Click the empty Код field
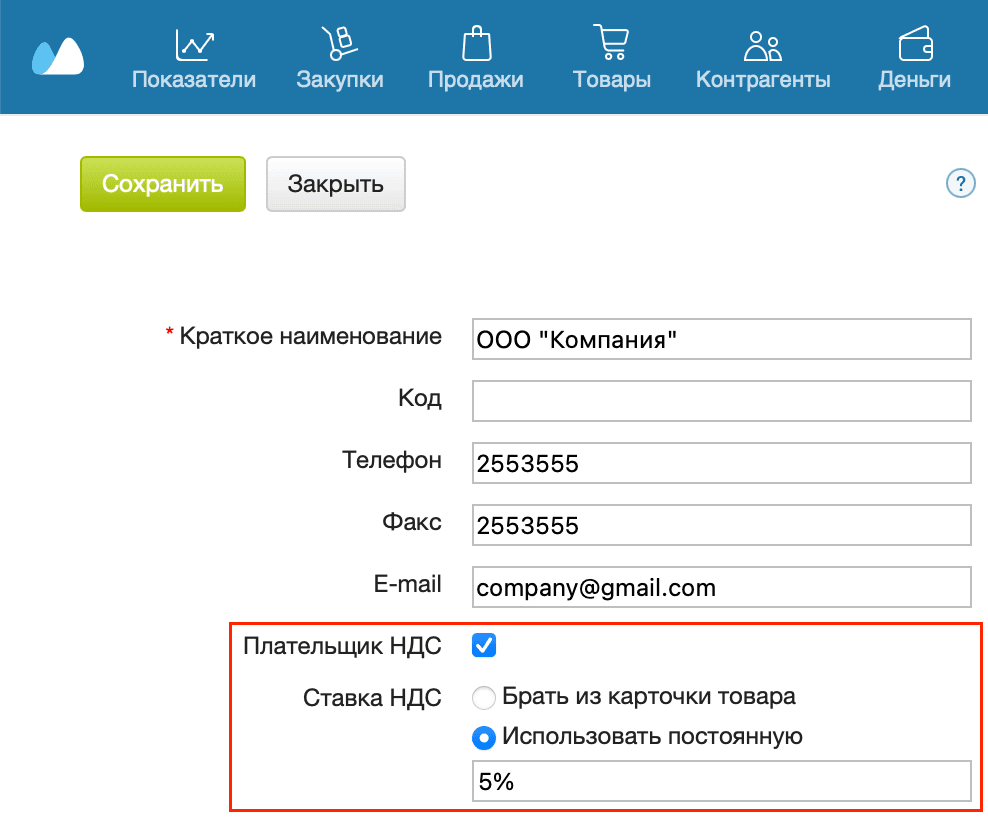 point(721,401)
